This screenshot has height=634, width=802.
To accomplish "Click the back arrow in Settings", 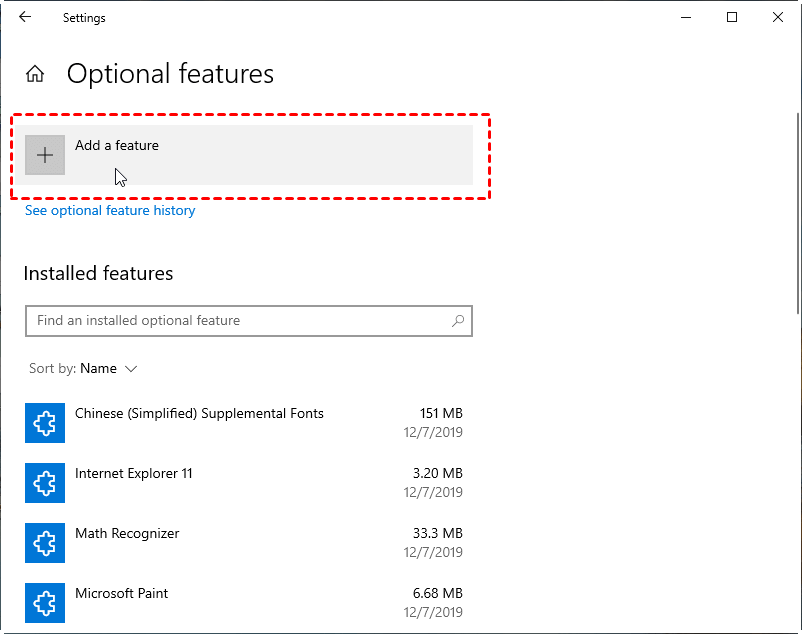I will pyautogui.click(x=25, y=17).
